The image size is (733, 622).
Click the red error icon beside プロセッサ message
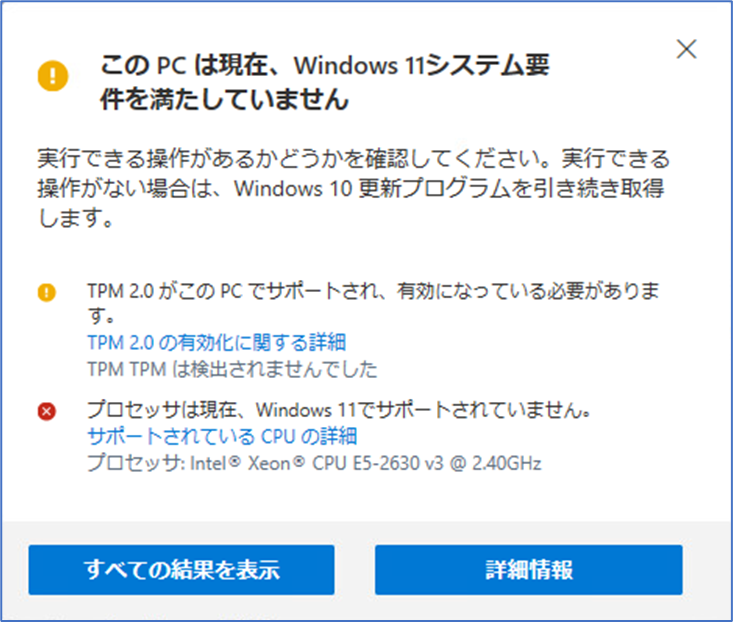point(46,411)
